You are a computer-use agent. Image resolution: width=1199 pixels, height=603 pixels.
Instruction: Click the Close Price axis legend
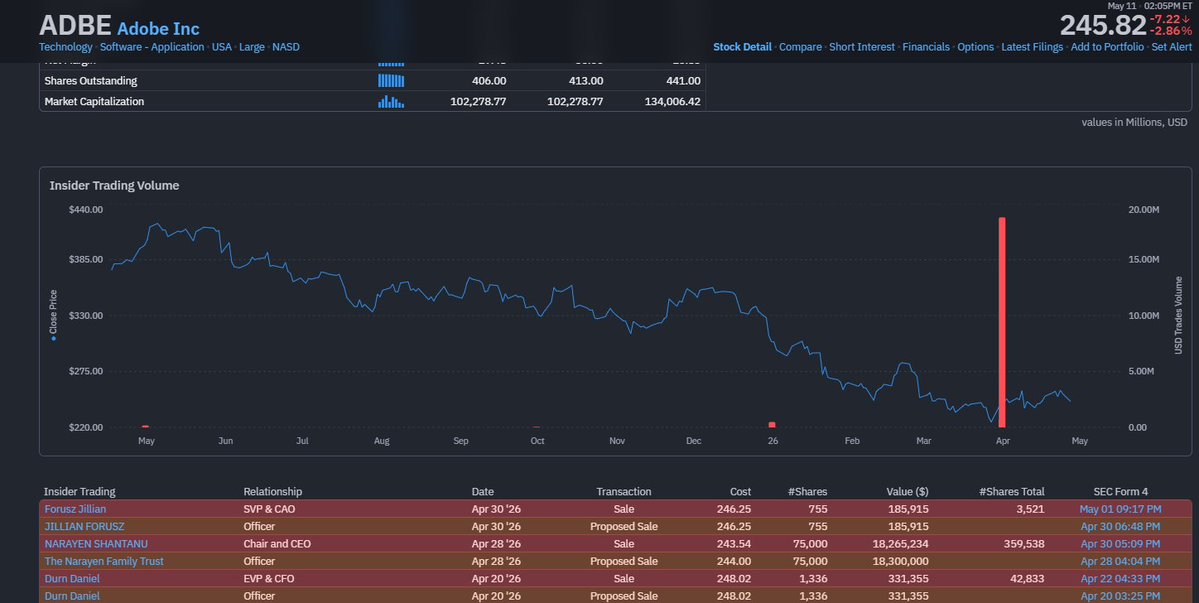point(54,316)
